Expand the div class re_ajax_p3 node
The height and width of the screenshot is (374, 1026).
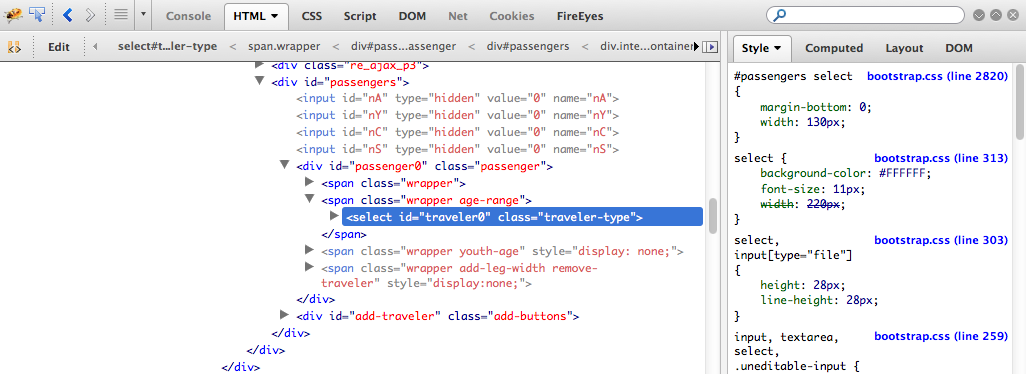coord(260,64)
